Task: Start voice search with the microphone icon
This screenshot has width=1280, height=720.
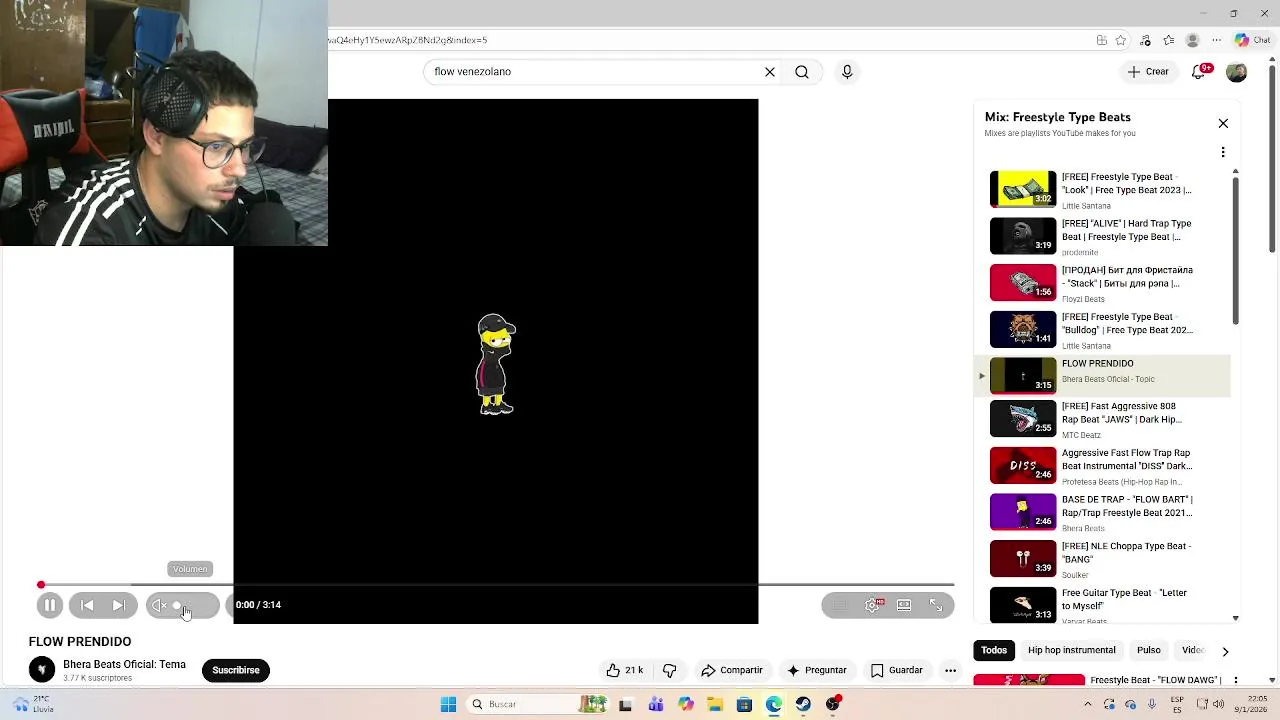Action: point(847,72)
